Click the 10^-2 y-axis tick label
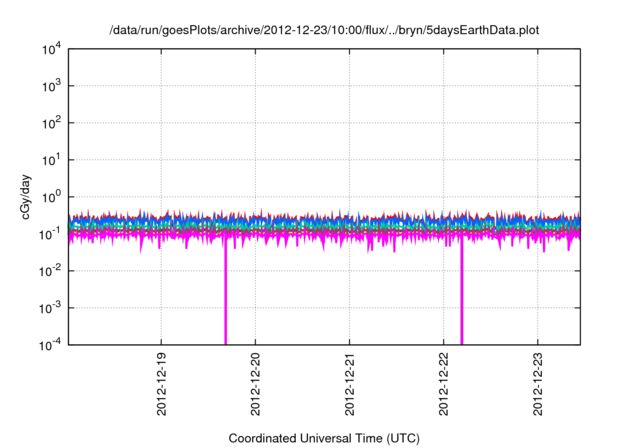This screenshot has width=640, height=448. pyautogui.click(x=50, y=271)
